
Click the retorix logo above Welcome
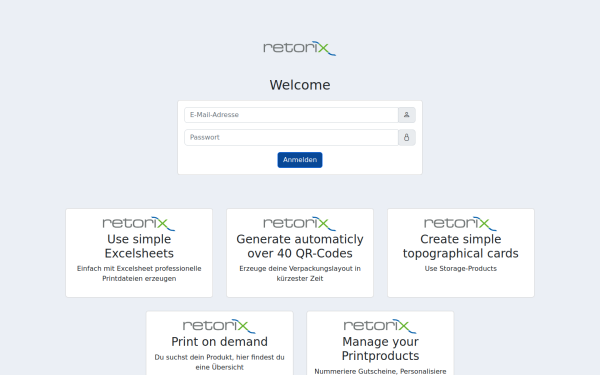[300, 48]
